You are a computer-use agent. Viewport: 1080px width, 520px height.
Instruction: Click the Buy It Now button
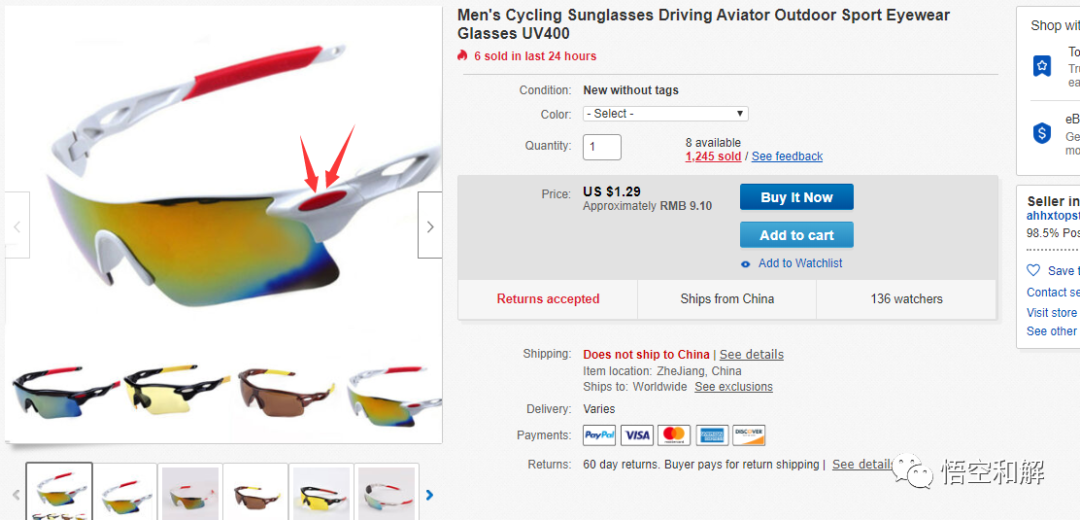[796, 197]
